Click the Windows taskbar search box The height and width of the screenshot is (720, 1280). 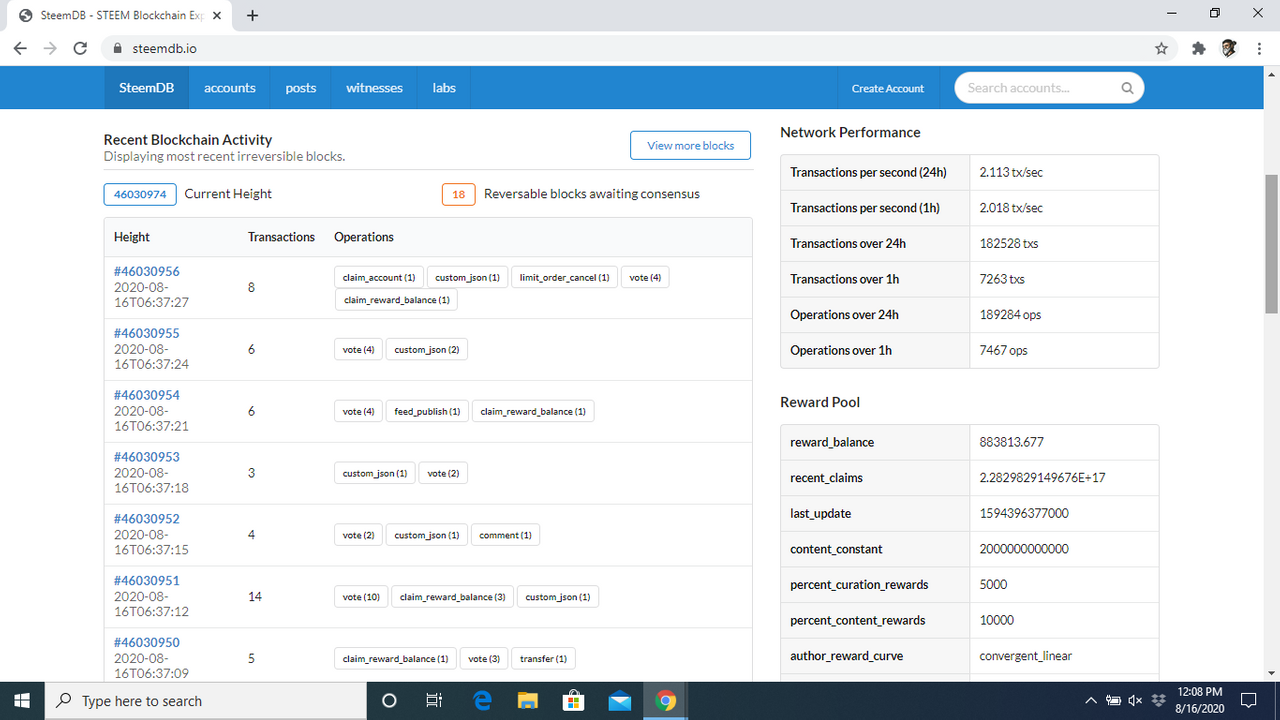(207, 701)
